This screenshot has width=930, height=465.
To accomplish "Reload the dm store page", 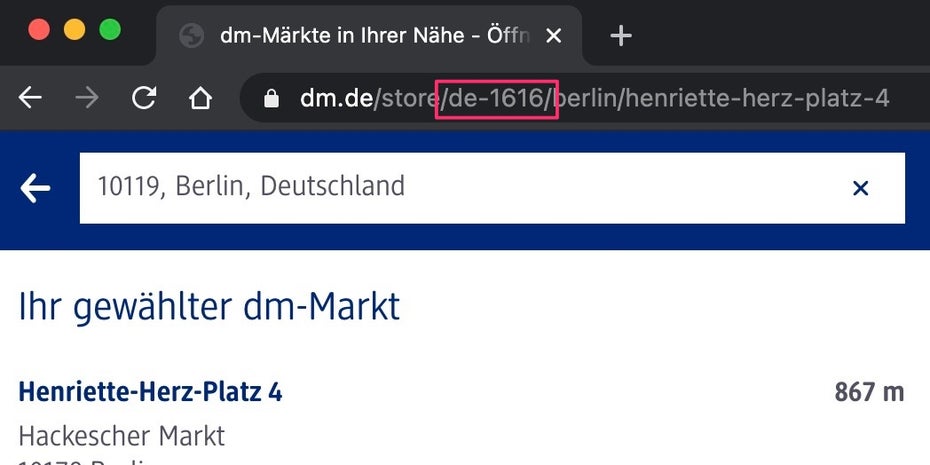I will click(x=144, y=98).
